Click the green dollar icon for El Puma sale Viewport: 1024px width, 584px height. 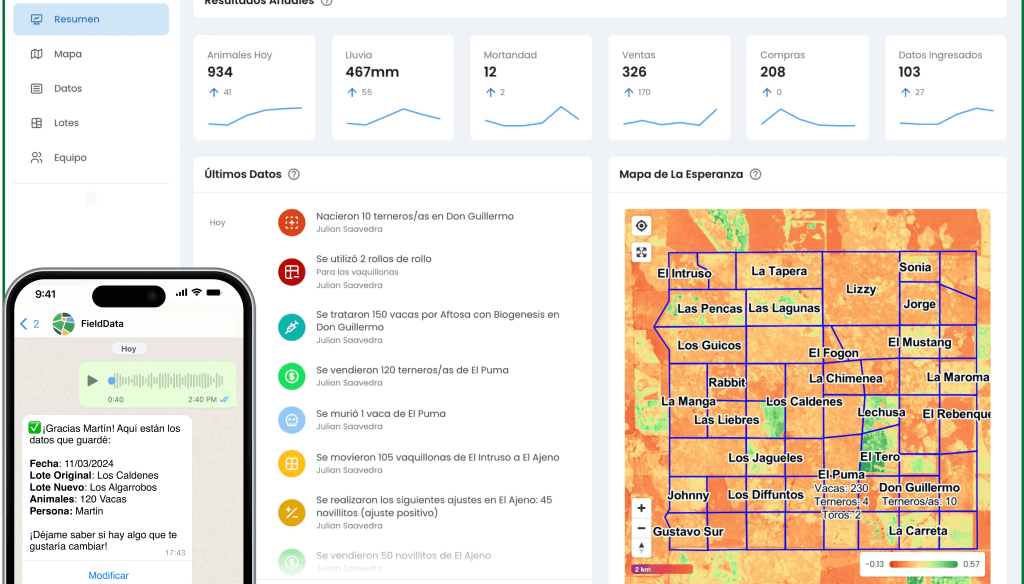[x=291, y=376]
